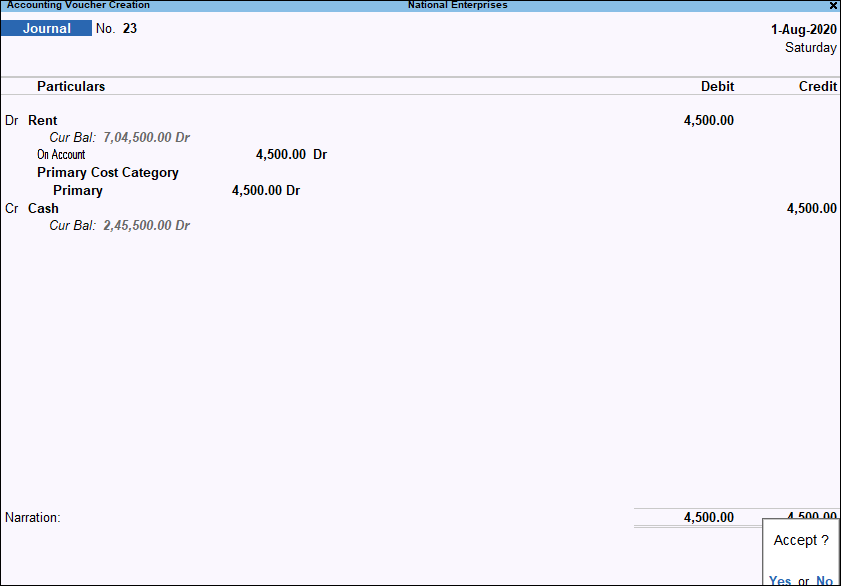
Task: Confirm the voucher by choosing Yes
Action: click(x=779, y=580)
